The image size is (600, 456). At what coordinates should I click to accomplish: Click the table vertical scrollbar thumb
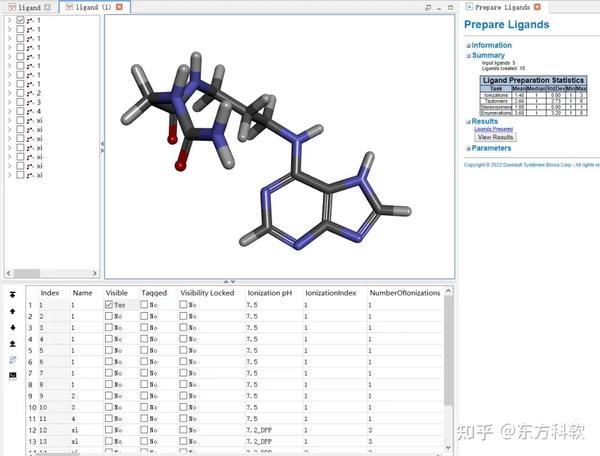(448, 350)
